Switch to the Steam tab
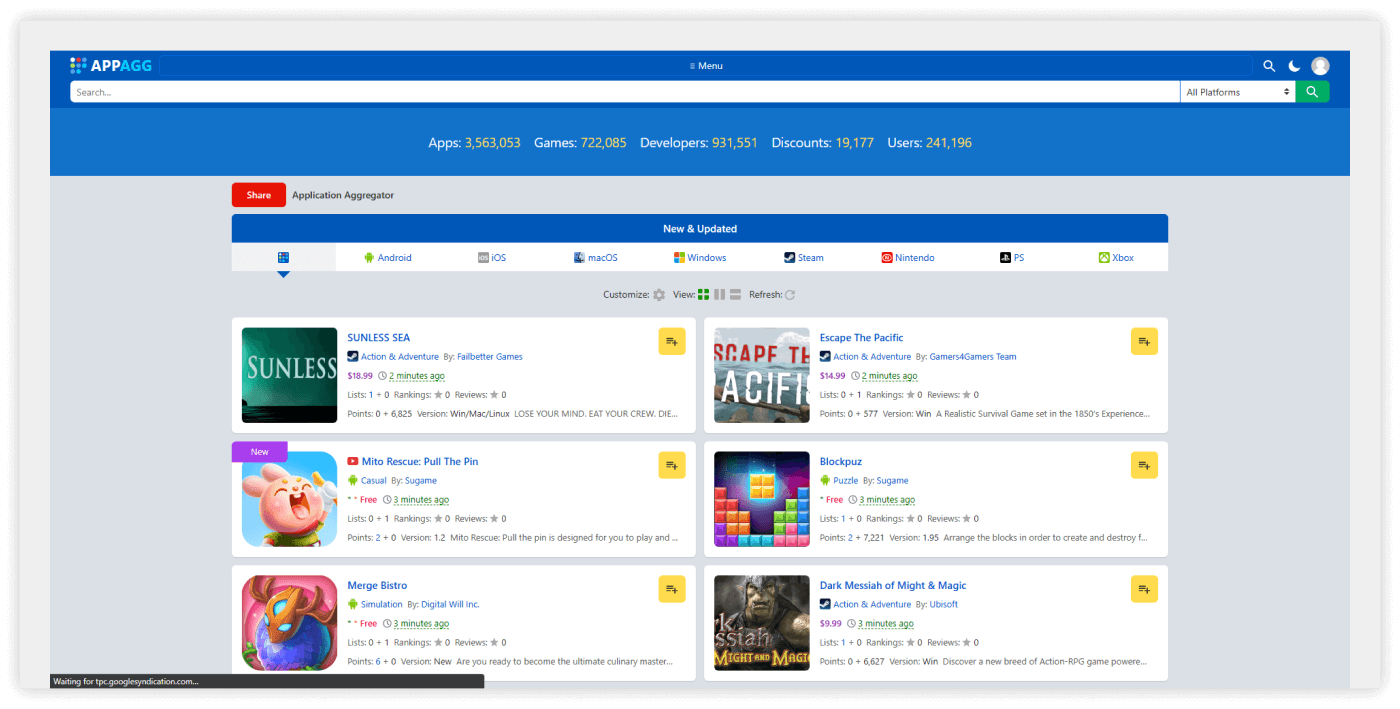The height and width of the screenshot is (709, 1400). pos(804,257)
